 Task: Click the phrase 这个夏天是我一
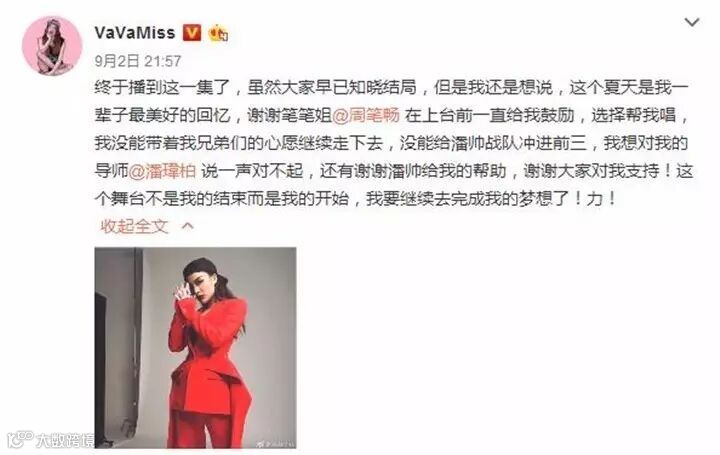click(x=629, y=87)
